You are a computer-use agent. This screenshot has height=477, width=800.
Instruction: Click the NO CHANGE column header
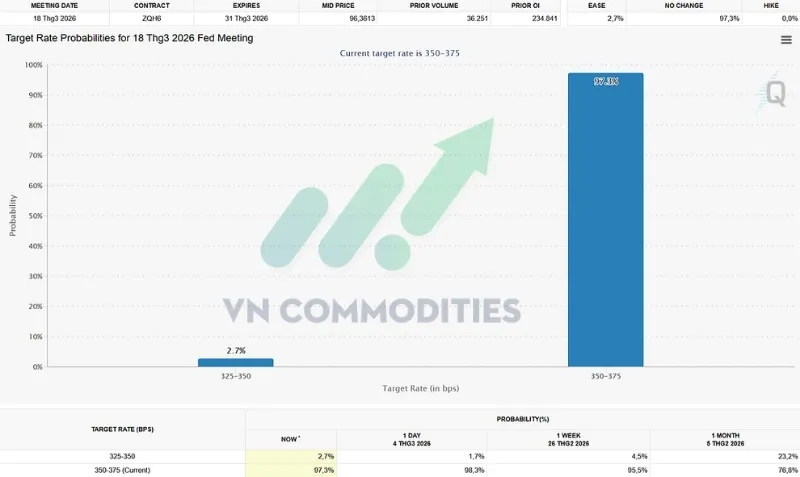tap(683, 5)
